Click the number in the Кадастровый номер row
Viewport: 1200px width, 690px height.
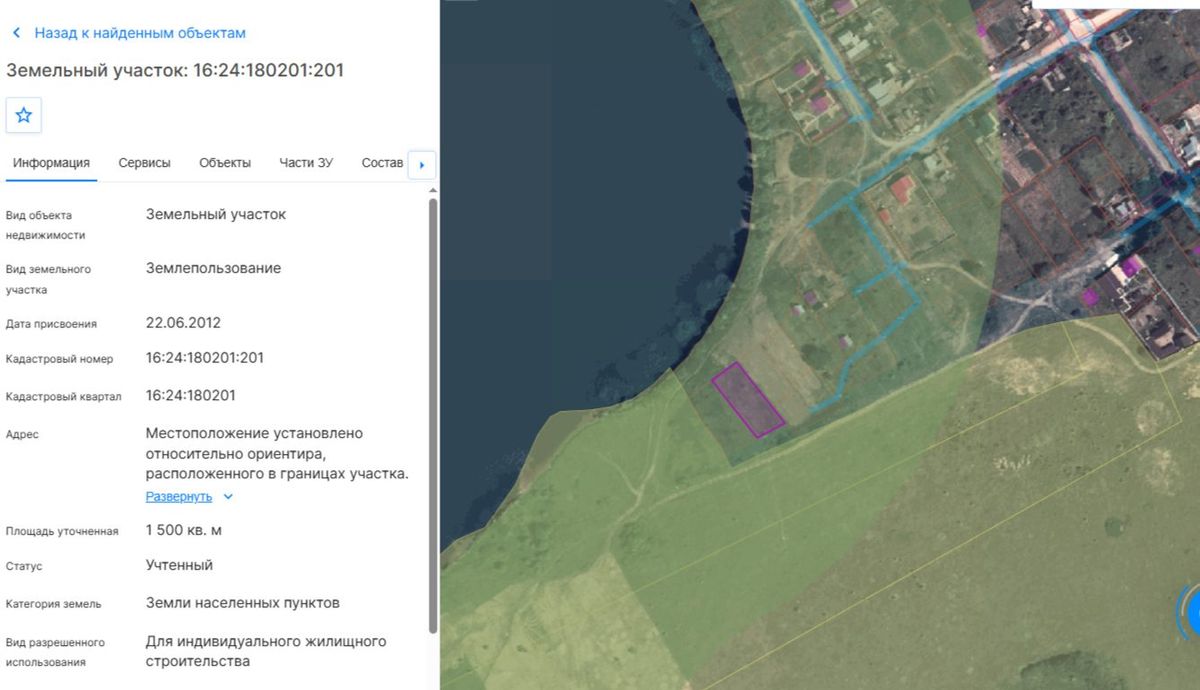coord(205,357)
